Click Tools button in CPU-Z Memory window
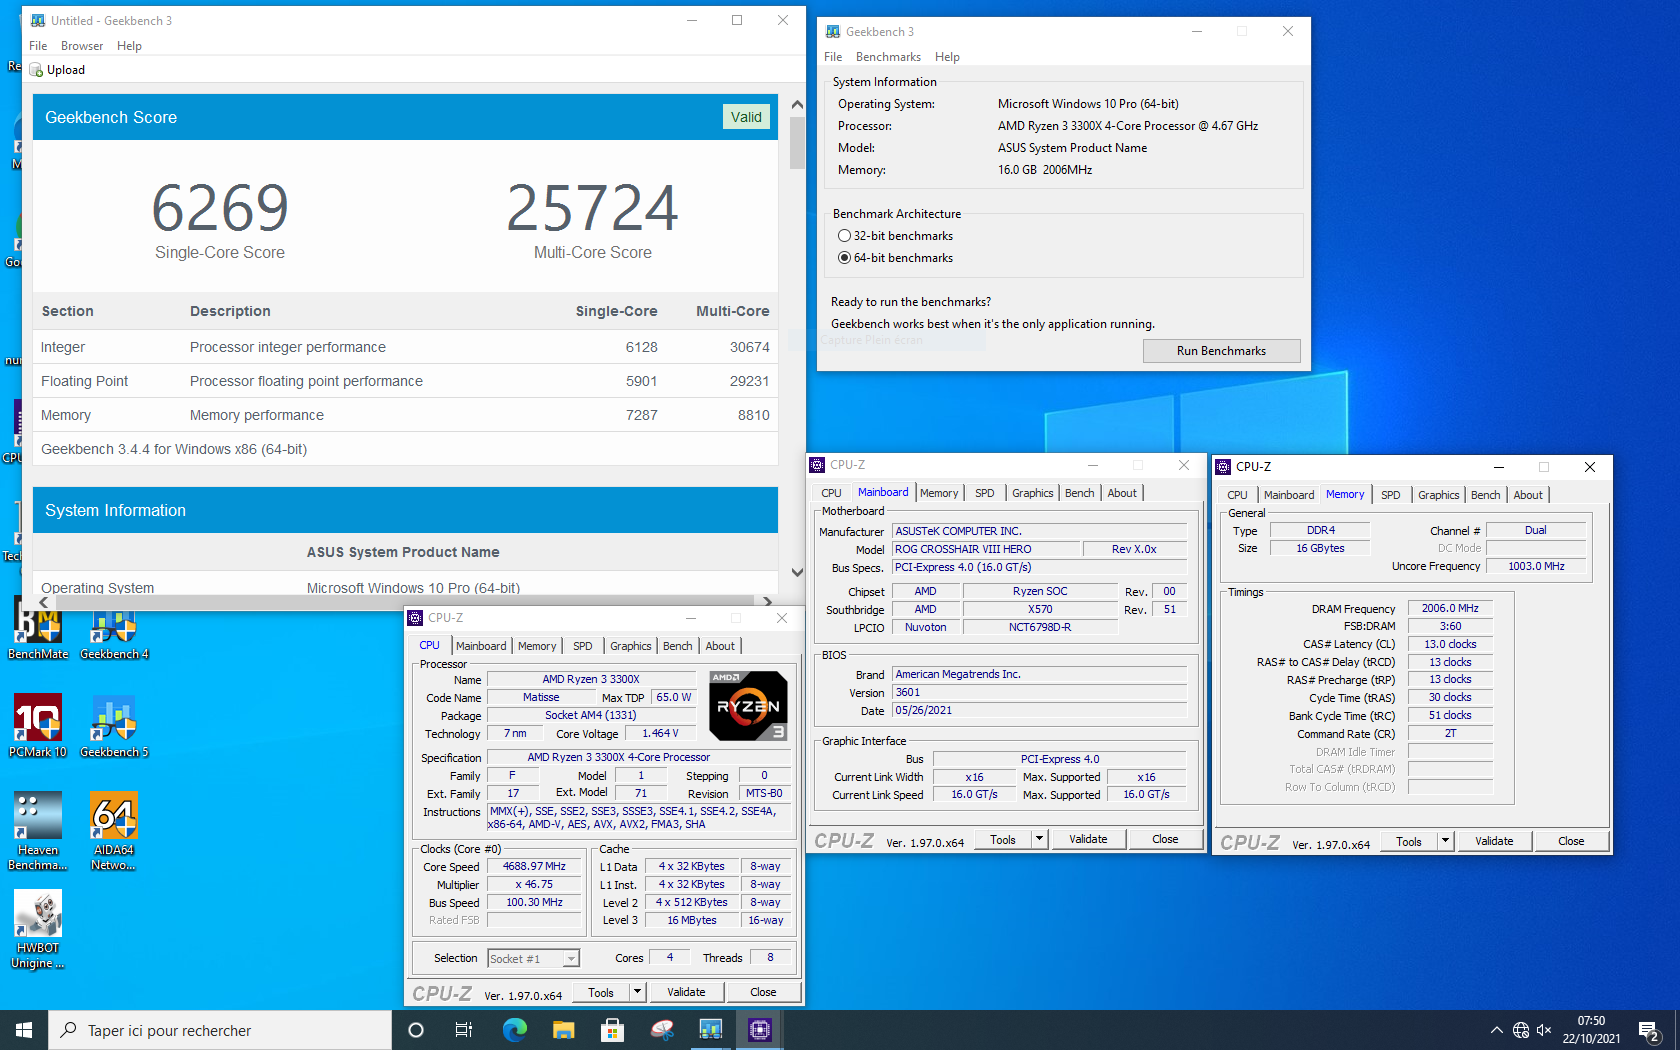Image resolution: width=1680 pixels, height=1050 pixels. pyautogui.click(x=1409, y=841)
